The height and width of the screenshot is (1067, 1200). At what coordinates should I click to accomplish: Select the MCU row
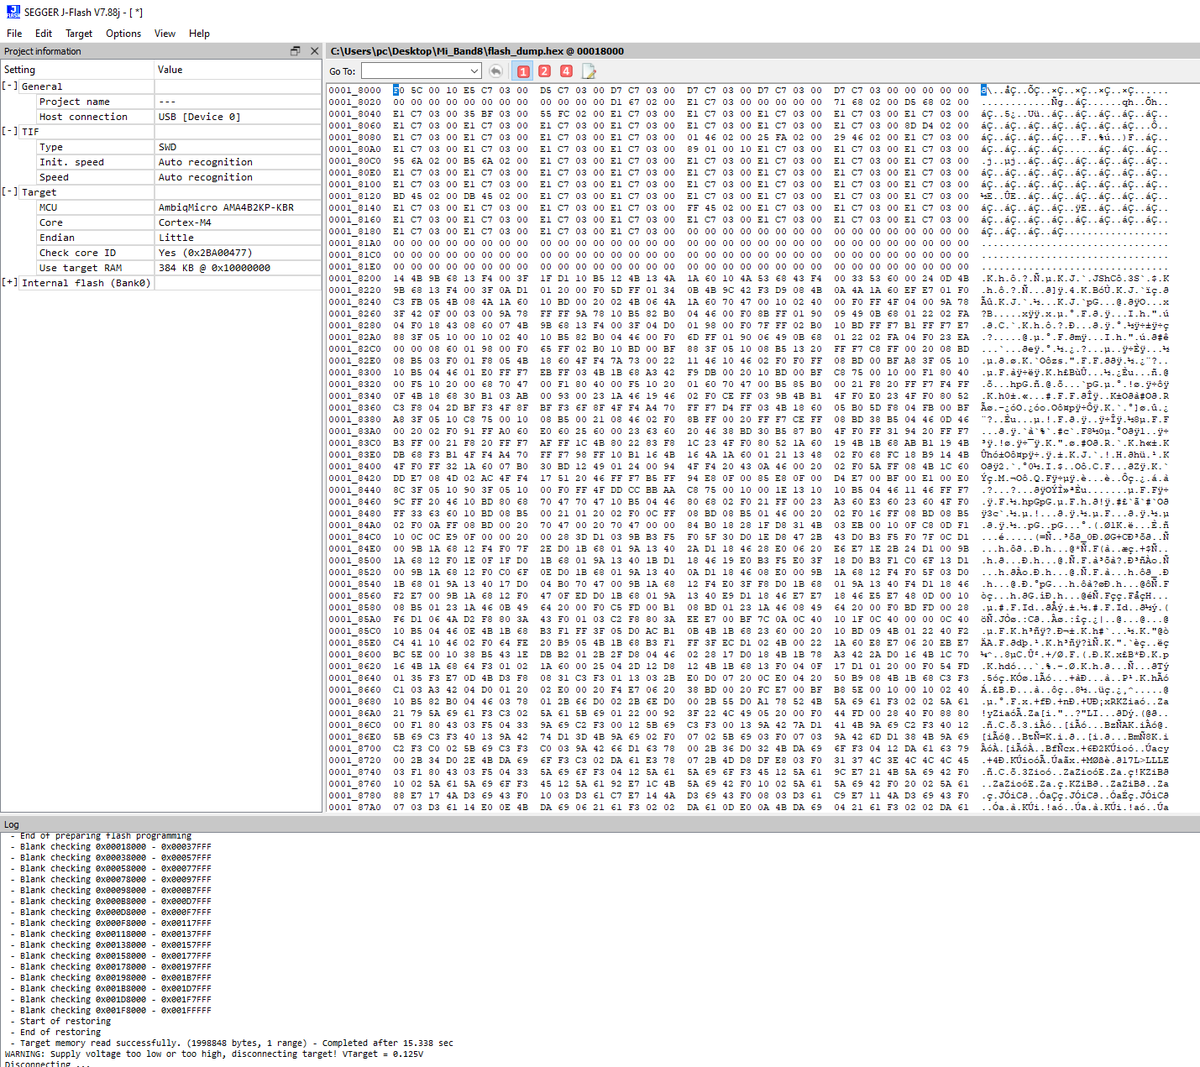[160, 208]
